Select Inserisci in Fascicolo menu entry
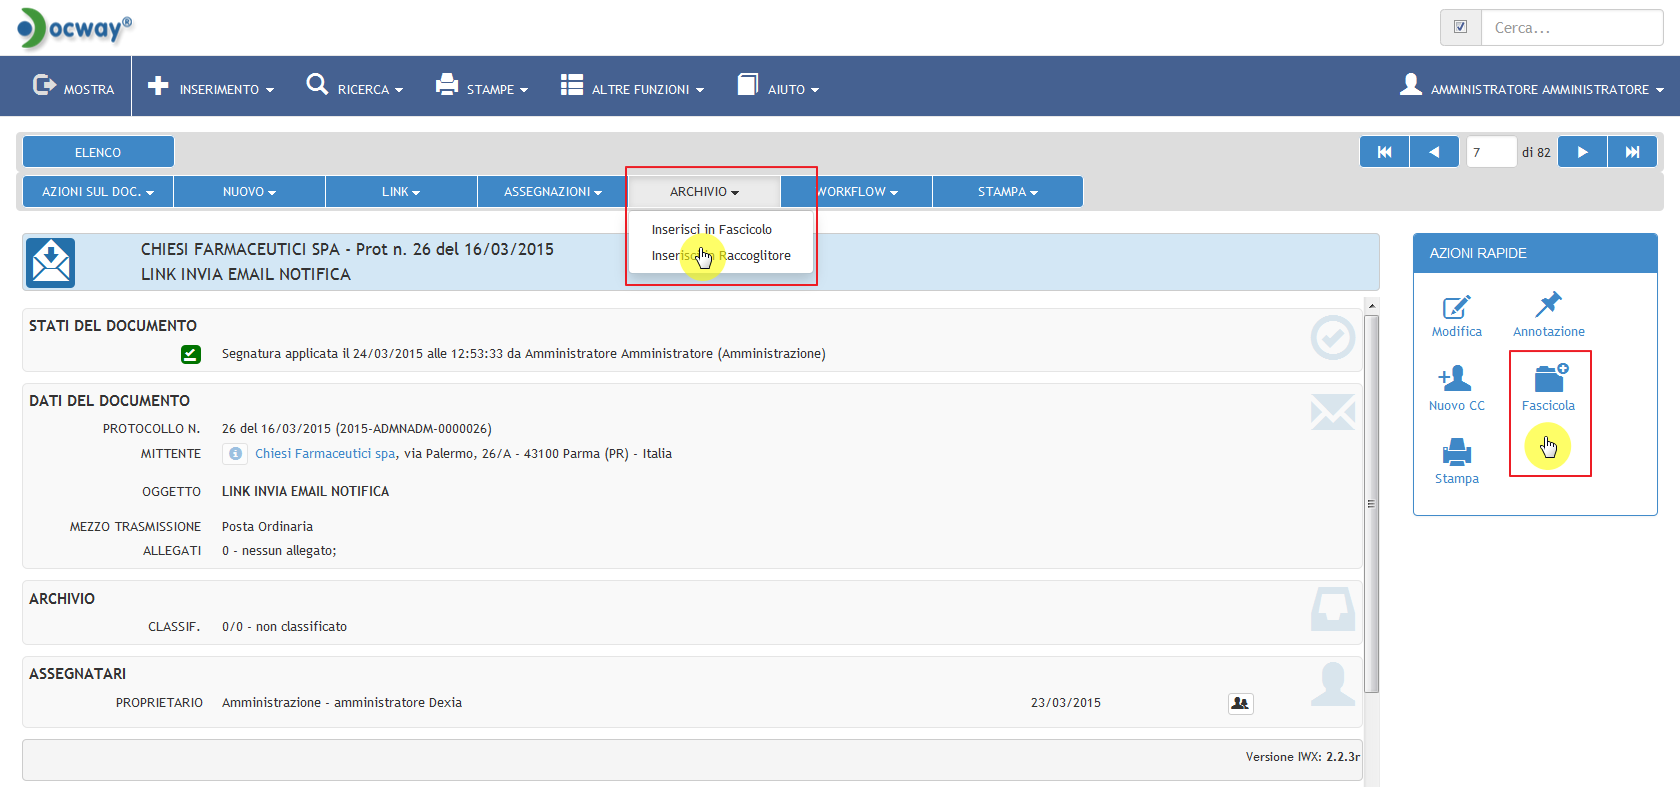This screenshot has width=1680, height=787. 711,230
